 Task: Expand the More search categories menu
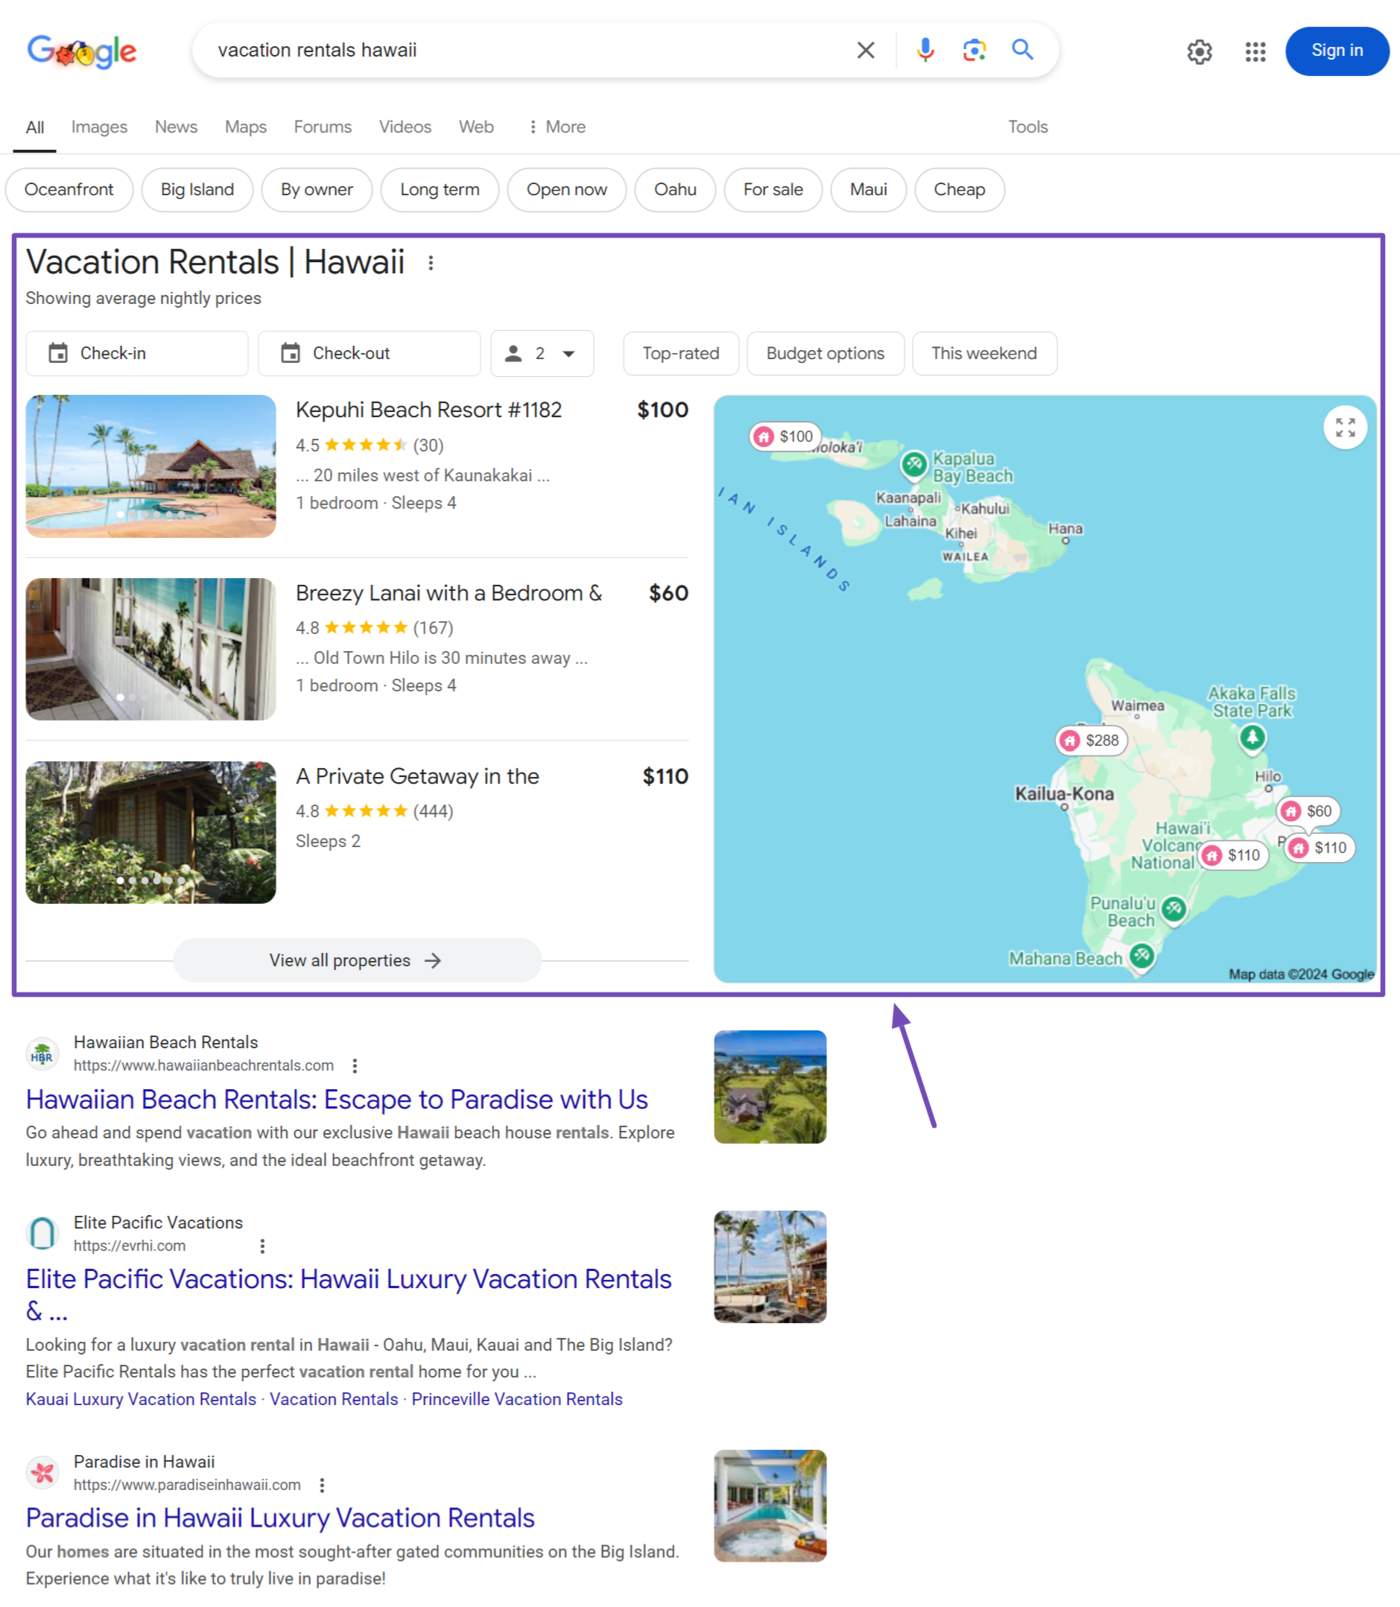point(557,127)
